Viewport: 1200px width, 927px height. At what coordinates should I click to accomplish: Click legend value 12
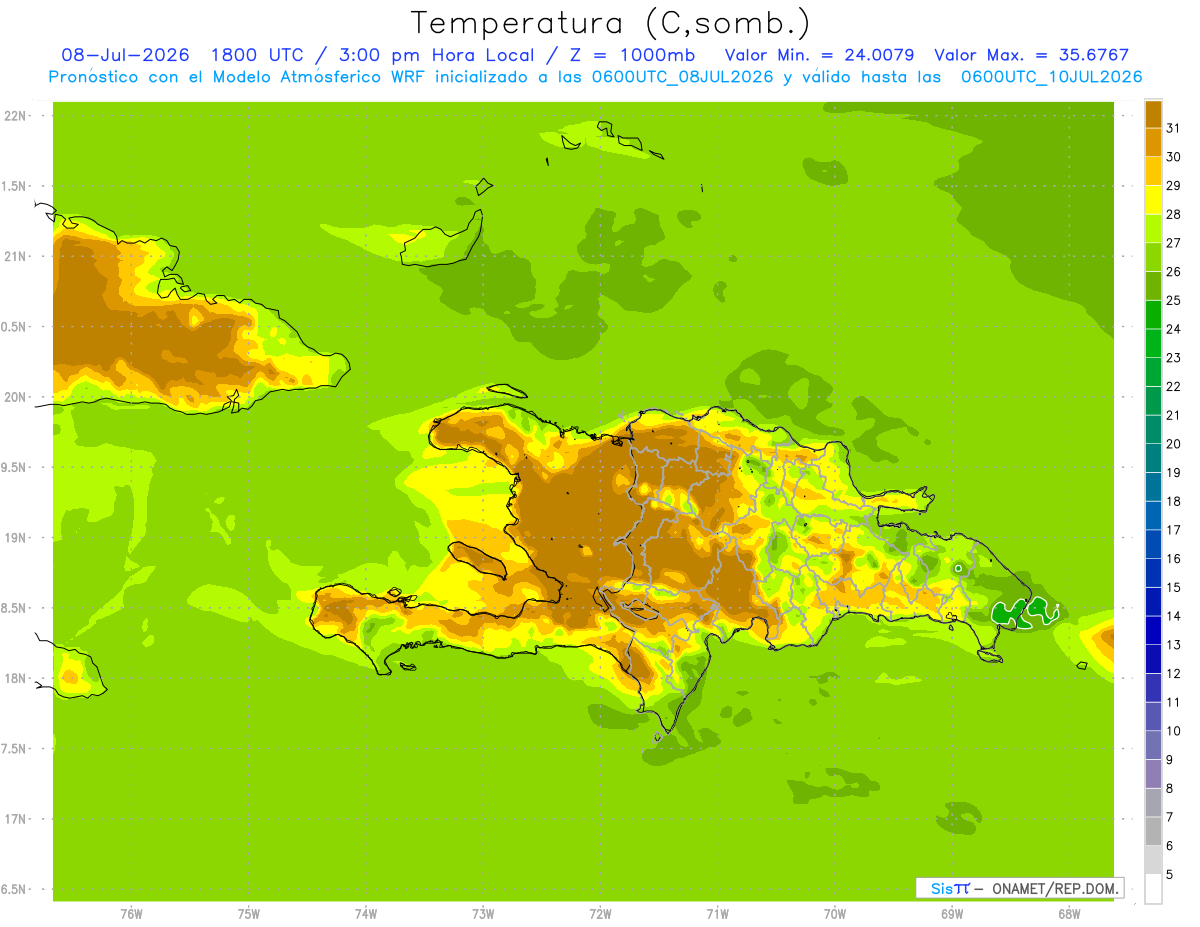(x=1173, y=673)
